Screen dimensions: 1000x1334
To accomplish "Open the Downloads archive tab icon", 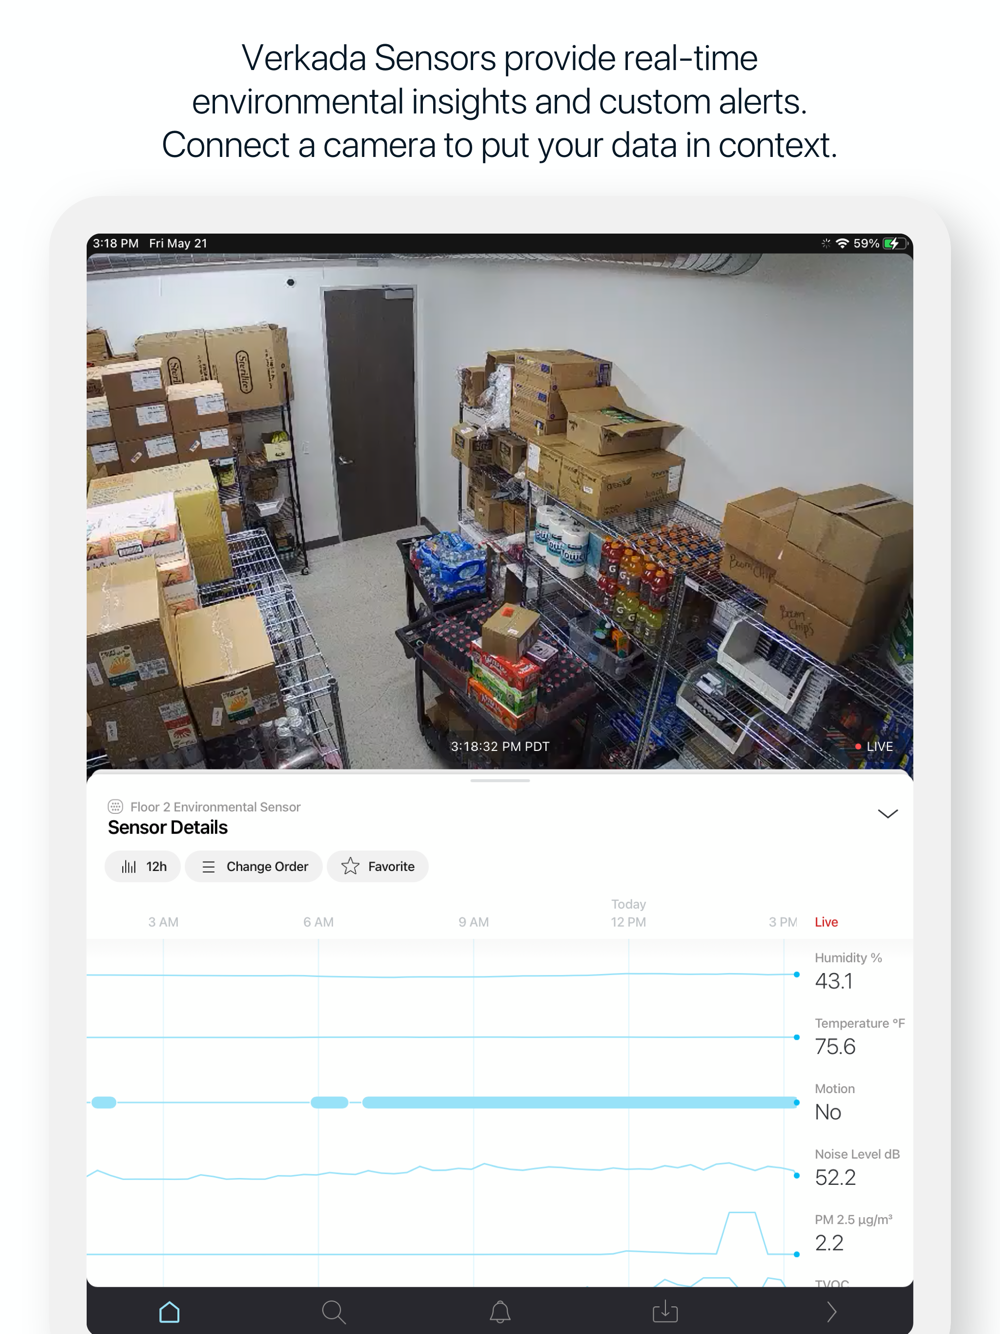I will pos(665,1311).
